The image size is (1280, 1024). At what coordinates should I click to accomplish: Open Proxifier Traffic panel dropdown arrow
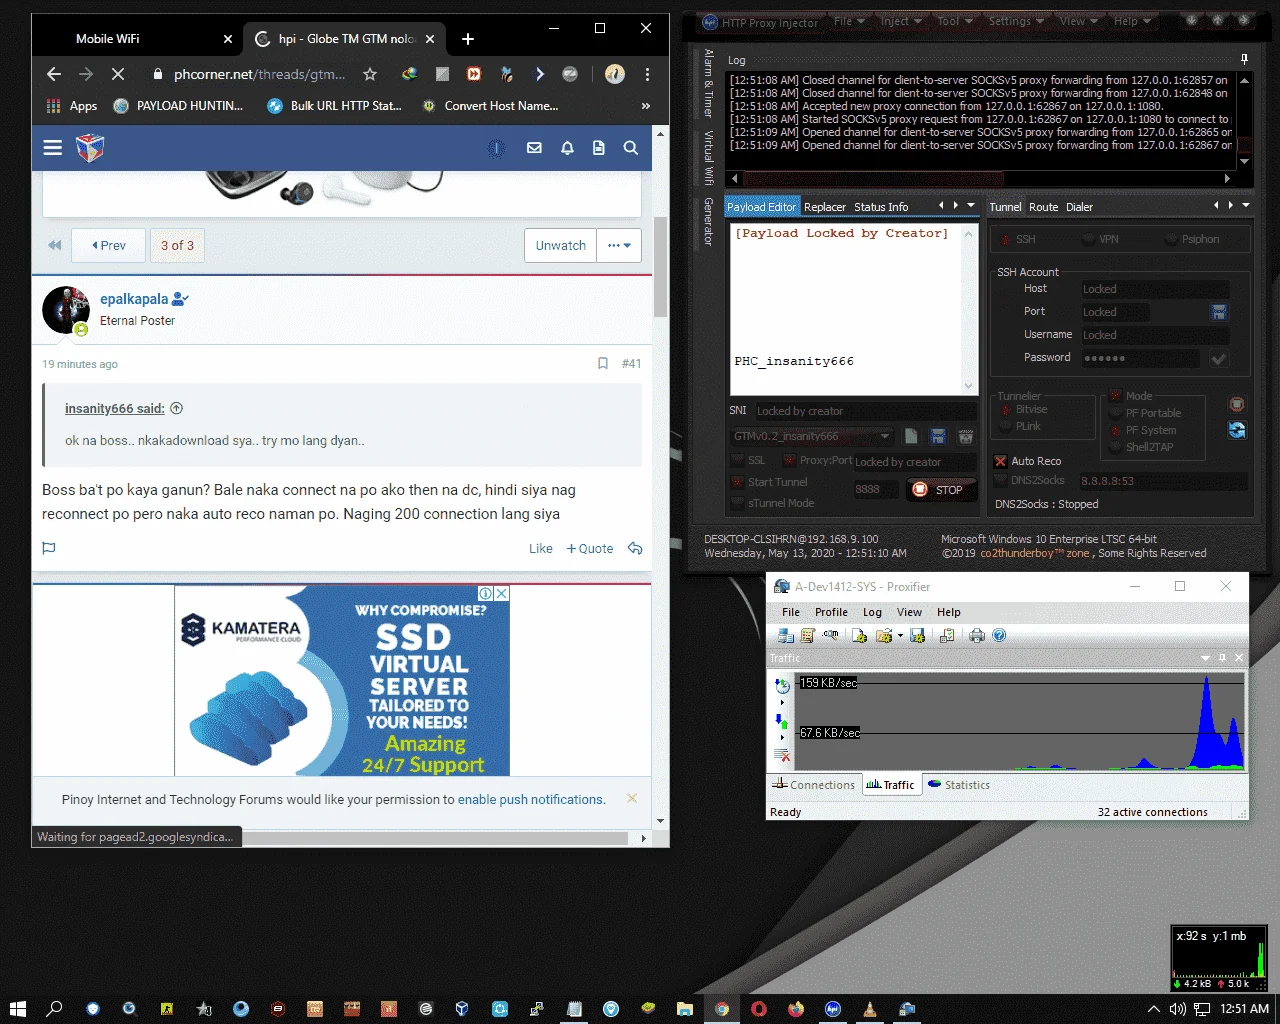[x=1206, y=658]
